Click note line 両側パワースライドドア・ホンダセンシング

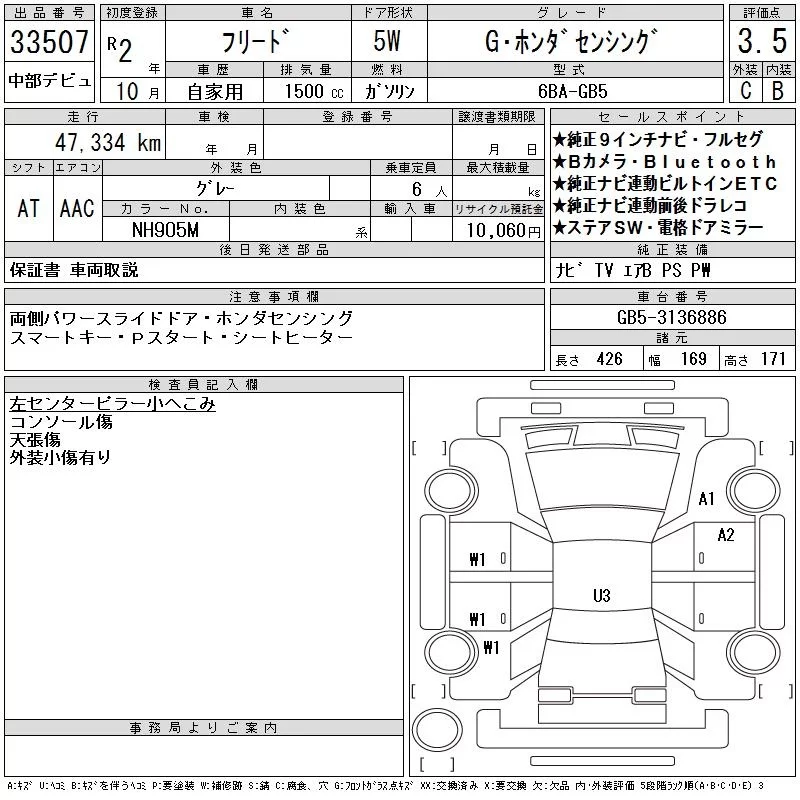[181, 318]
